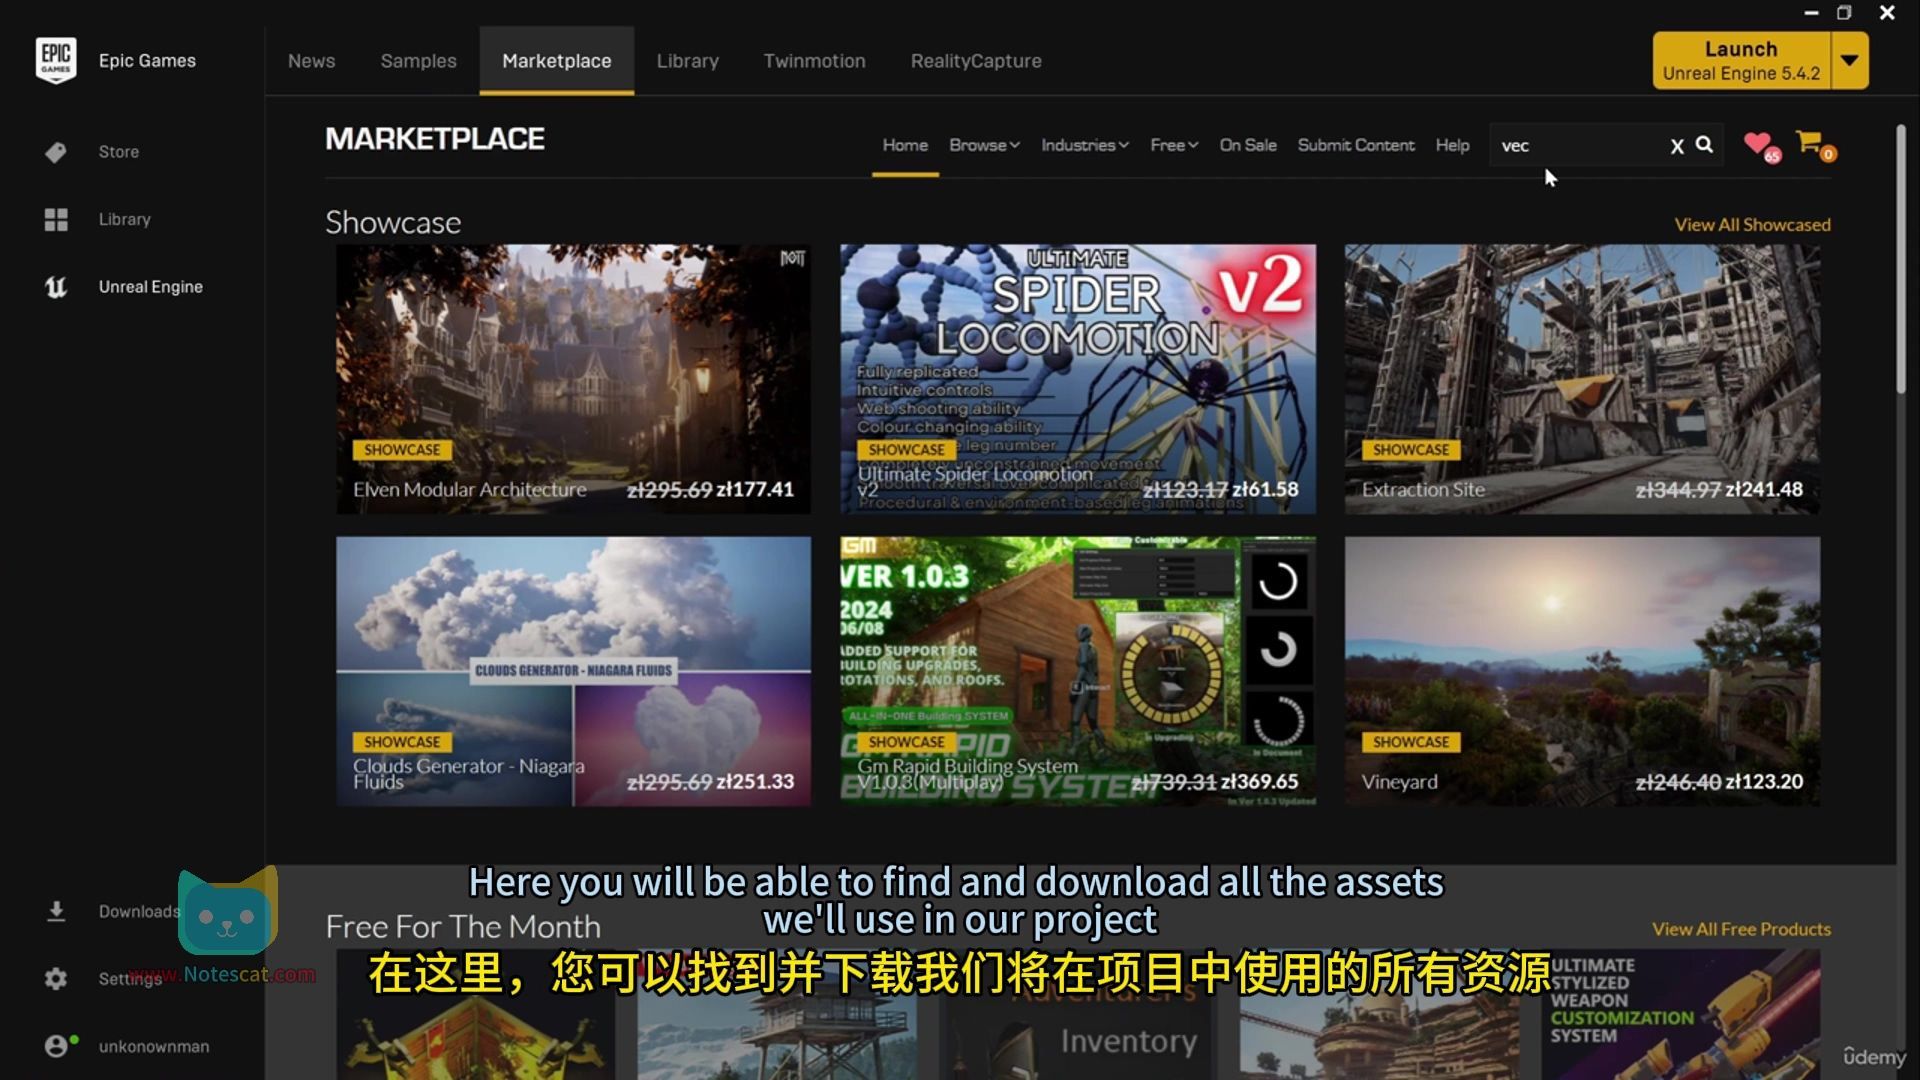Expand the Launch engine version dropdown arrow
Image resolution: width=1920 pixels, height=1080 pixels.
click(x=1849, y=61)
